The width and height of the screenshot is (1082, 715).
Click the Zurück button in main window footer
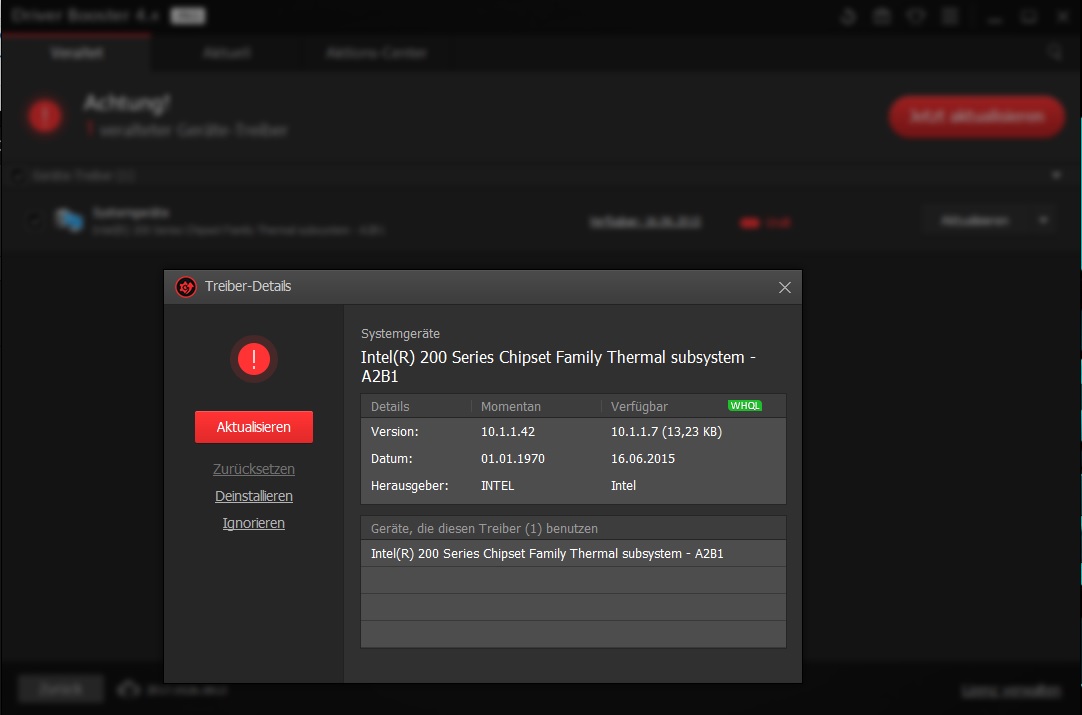61,689
